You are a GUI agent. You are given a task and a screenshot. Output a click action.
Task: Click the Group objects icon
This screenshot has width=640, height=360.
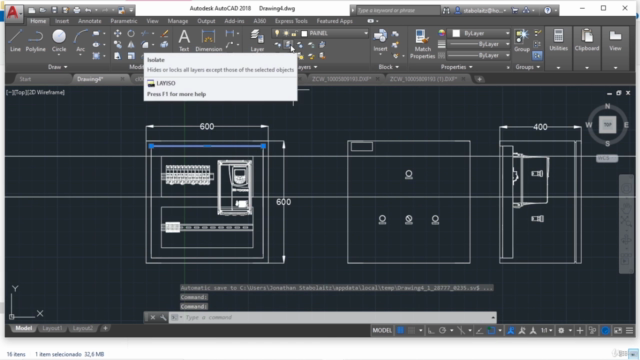click(522, 40)
